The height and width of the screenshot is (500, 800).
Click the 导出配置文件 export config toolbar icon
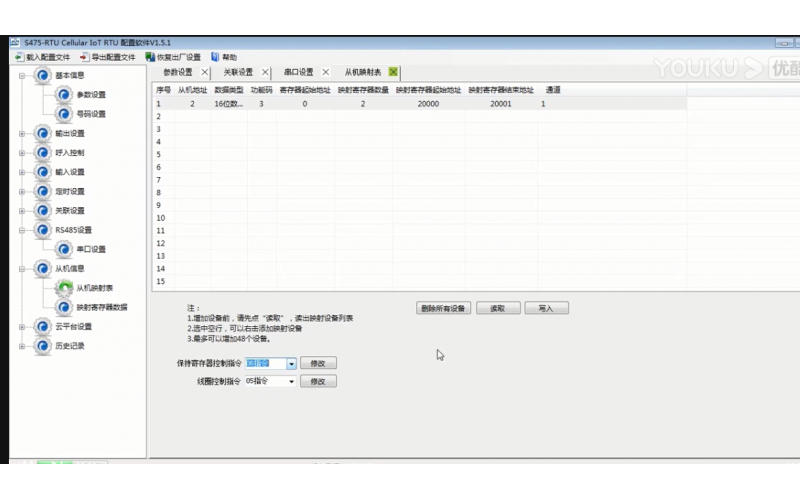click(x=84, y=57)
